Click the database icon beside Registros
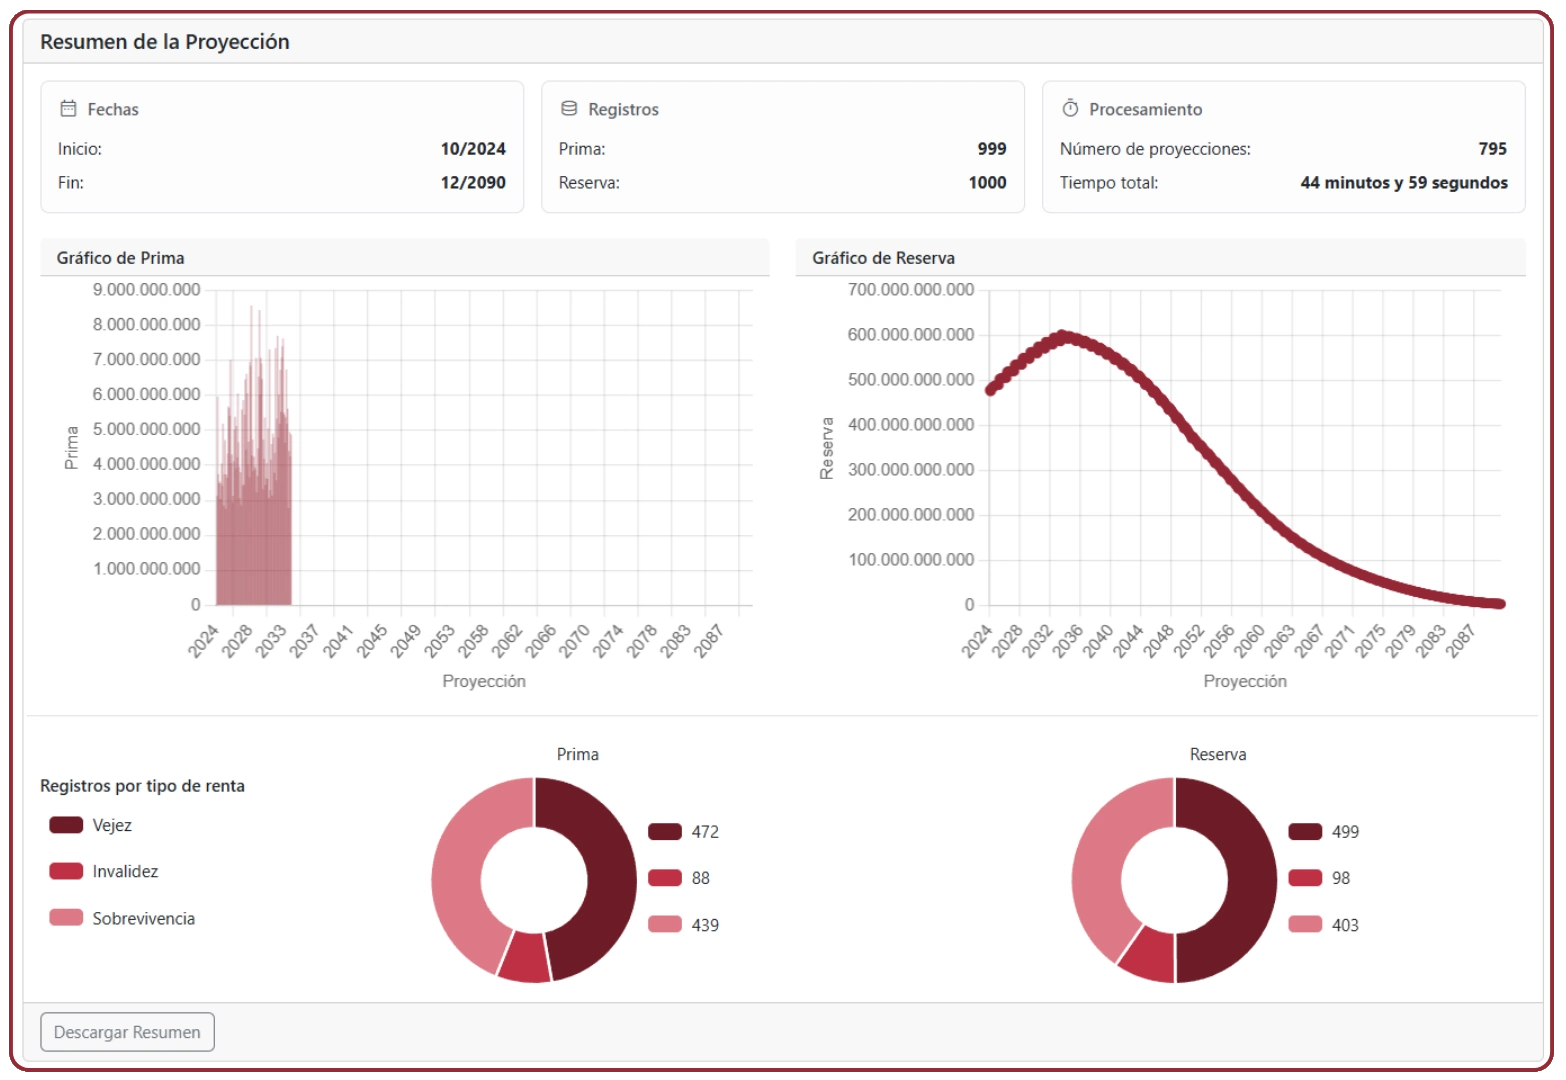This screenshot has height=1080, width=1566. pyautogui.click(x=569, y=108)
